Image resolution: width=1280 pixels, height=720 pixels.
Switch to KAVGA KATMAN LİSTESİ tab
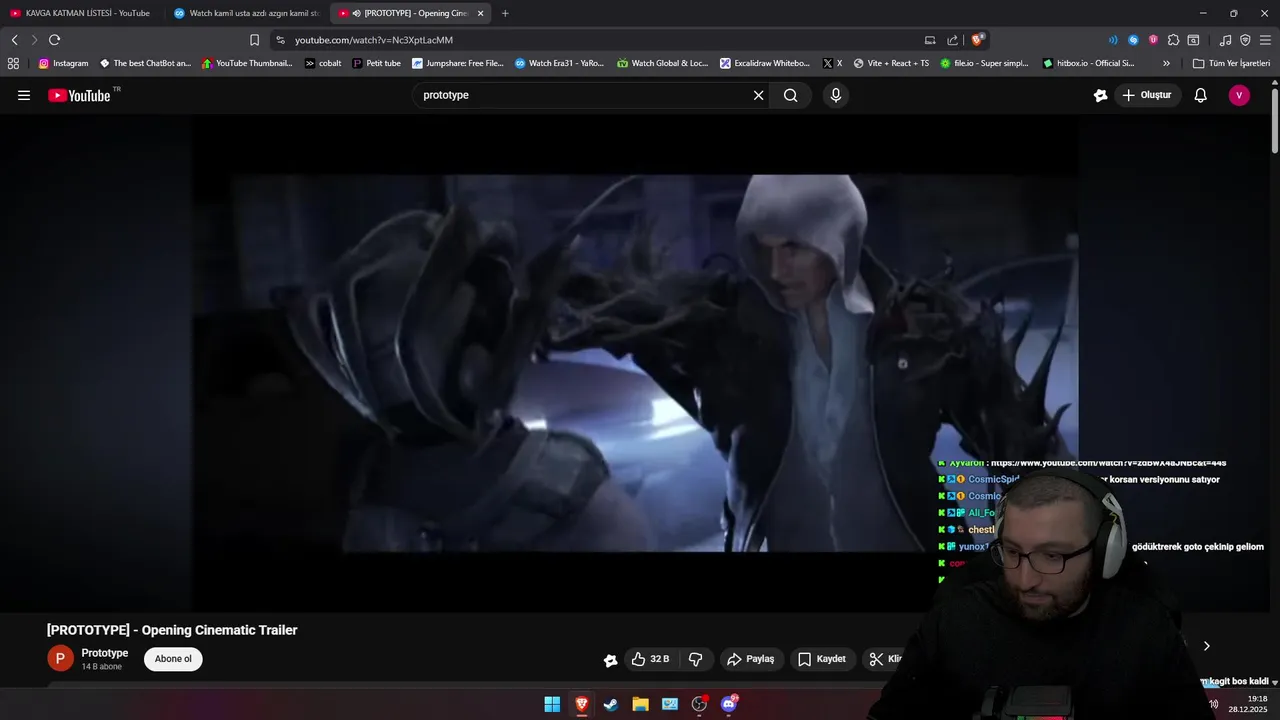click(81, 13)
